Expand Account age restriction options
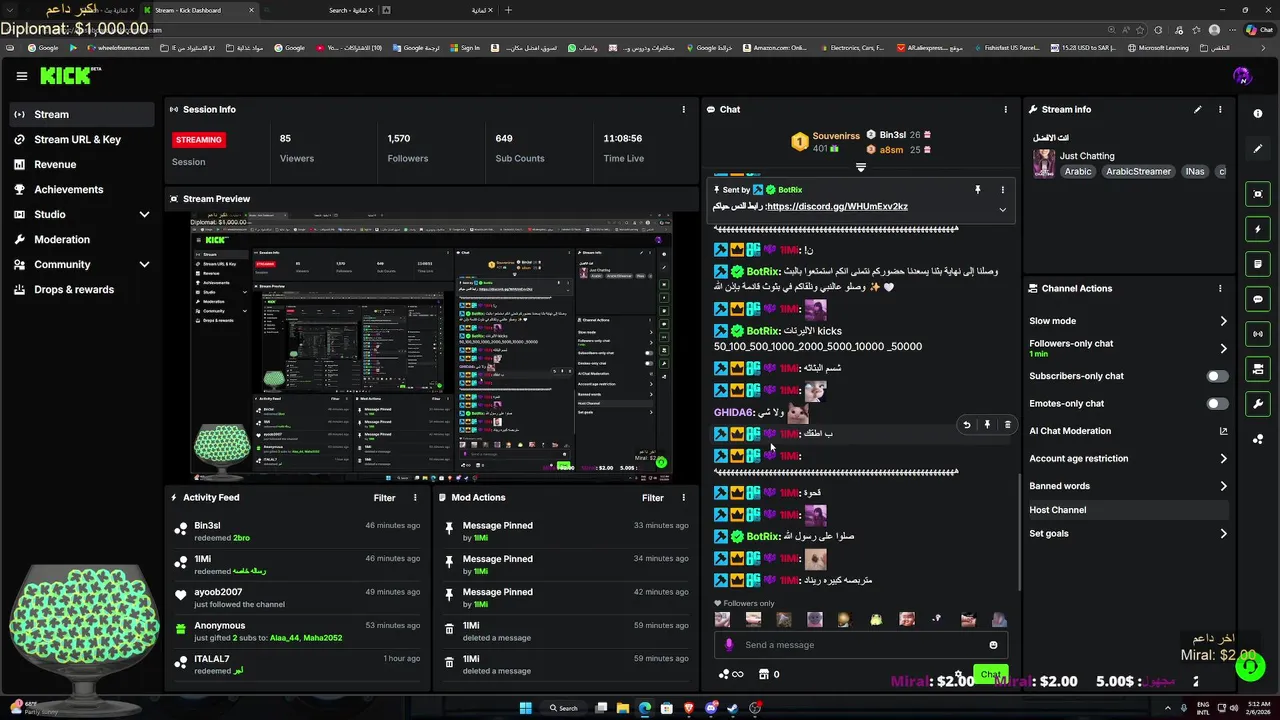 [1128, 458]
